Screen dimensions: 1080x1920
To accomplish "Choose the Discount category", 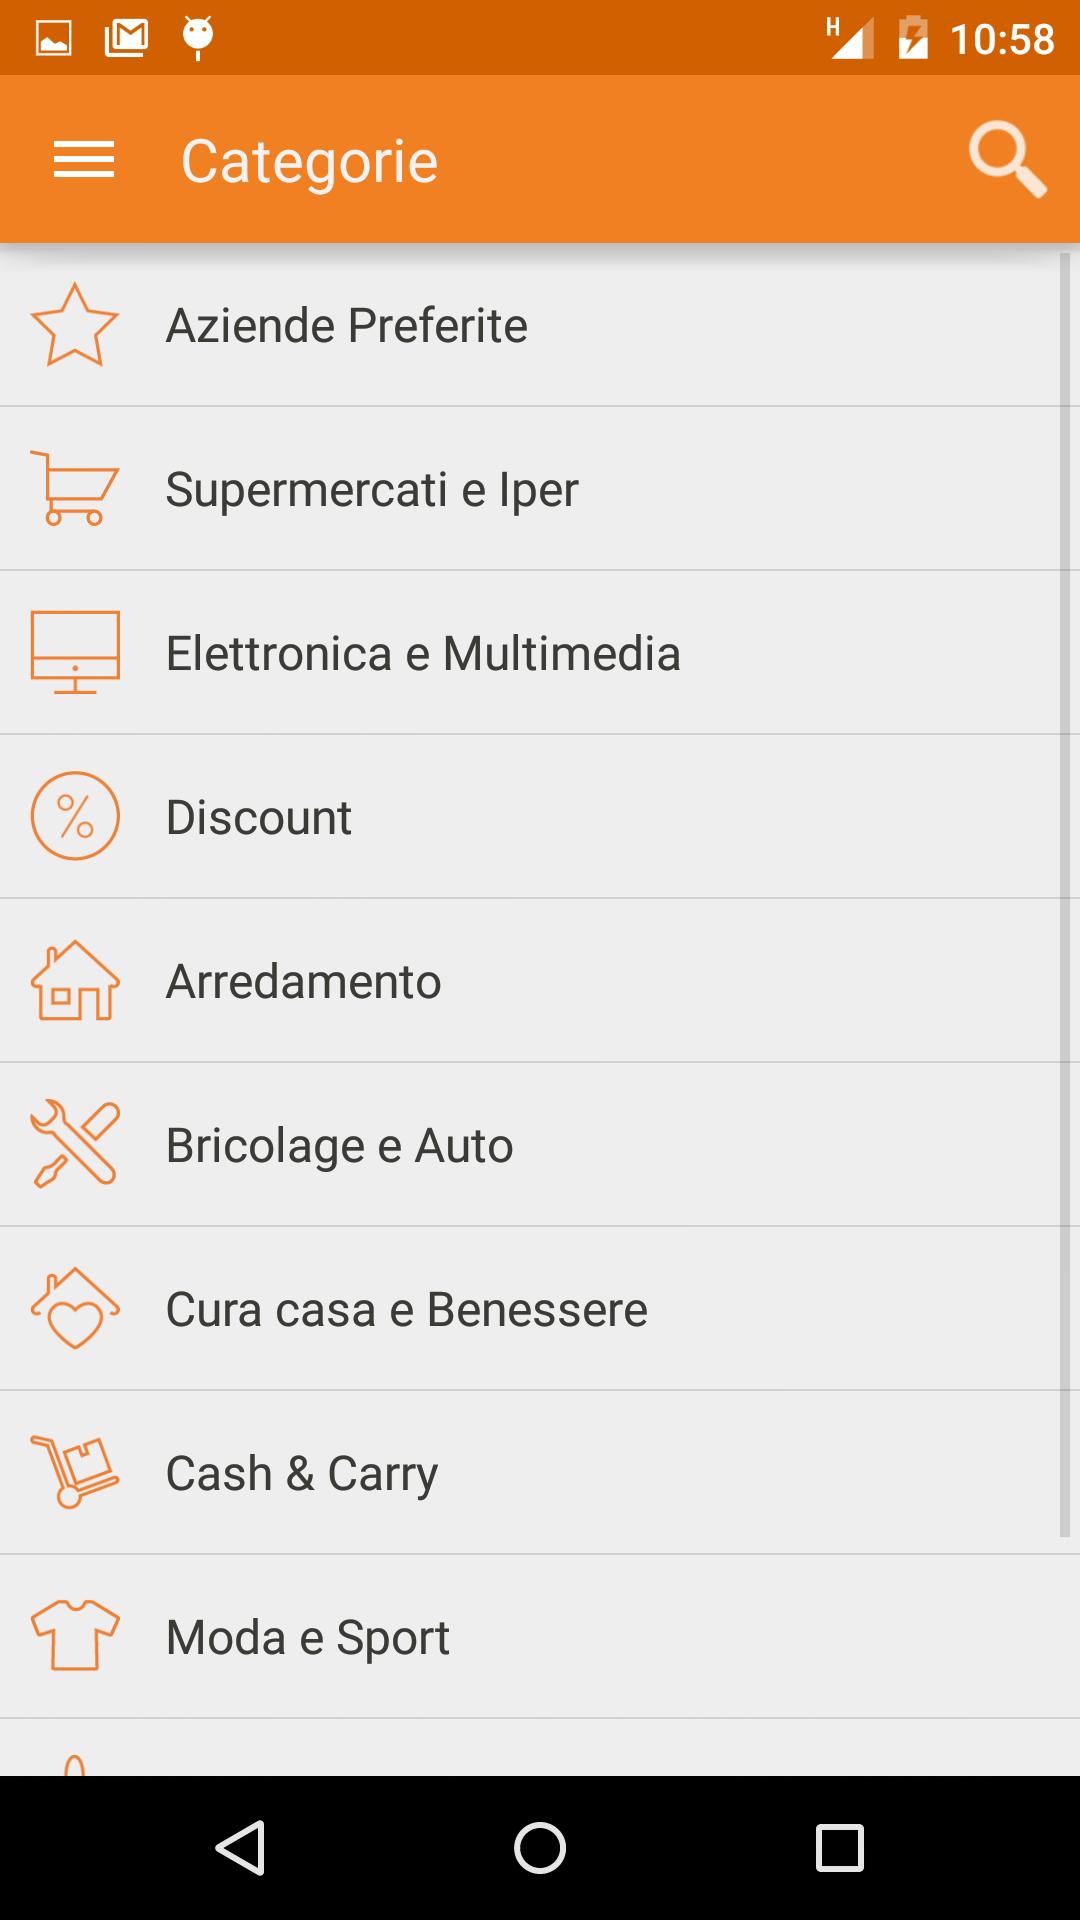I will tap(259, 818).
